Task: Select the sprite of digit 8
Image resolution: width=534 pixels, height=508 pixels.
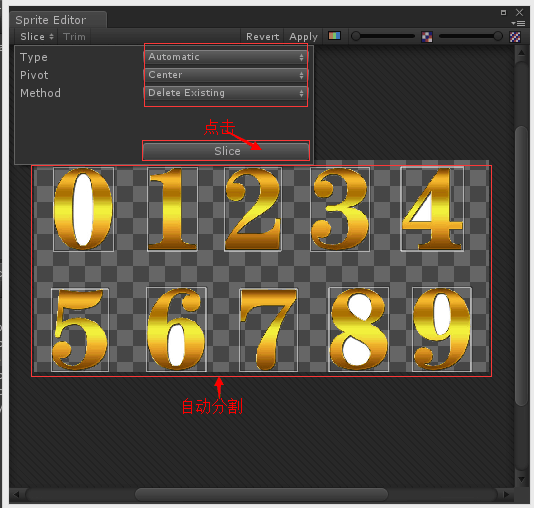Action: pos(359,330)
